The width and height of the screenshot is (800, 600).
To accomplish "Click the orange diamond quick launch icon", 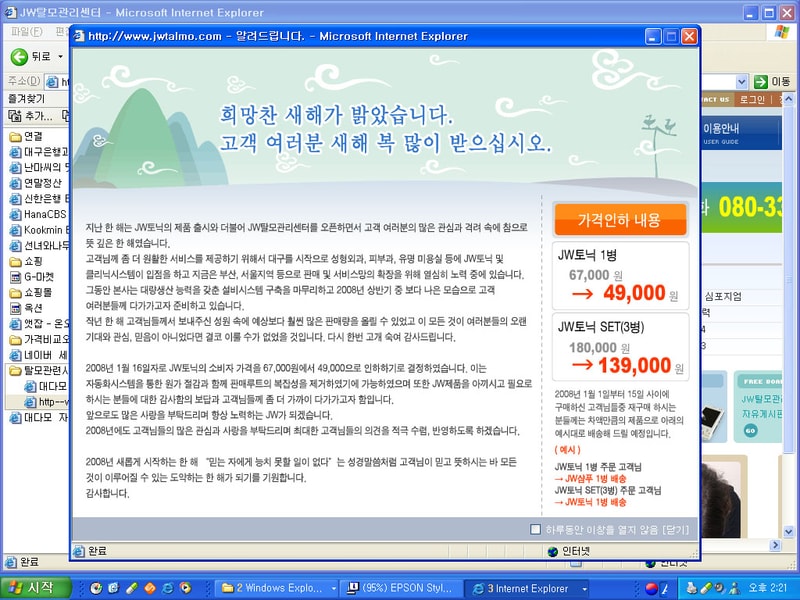I will pyautogui.click(x=149, y=588).
